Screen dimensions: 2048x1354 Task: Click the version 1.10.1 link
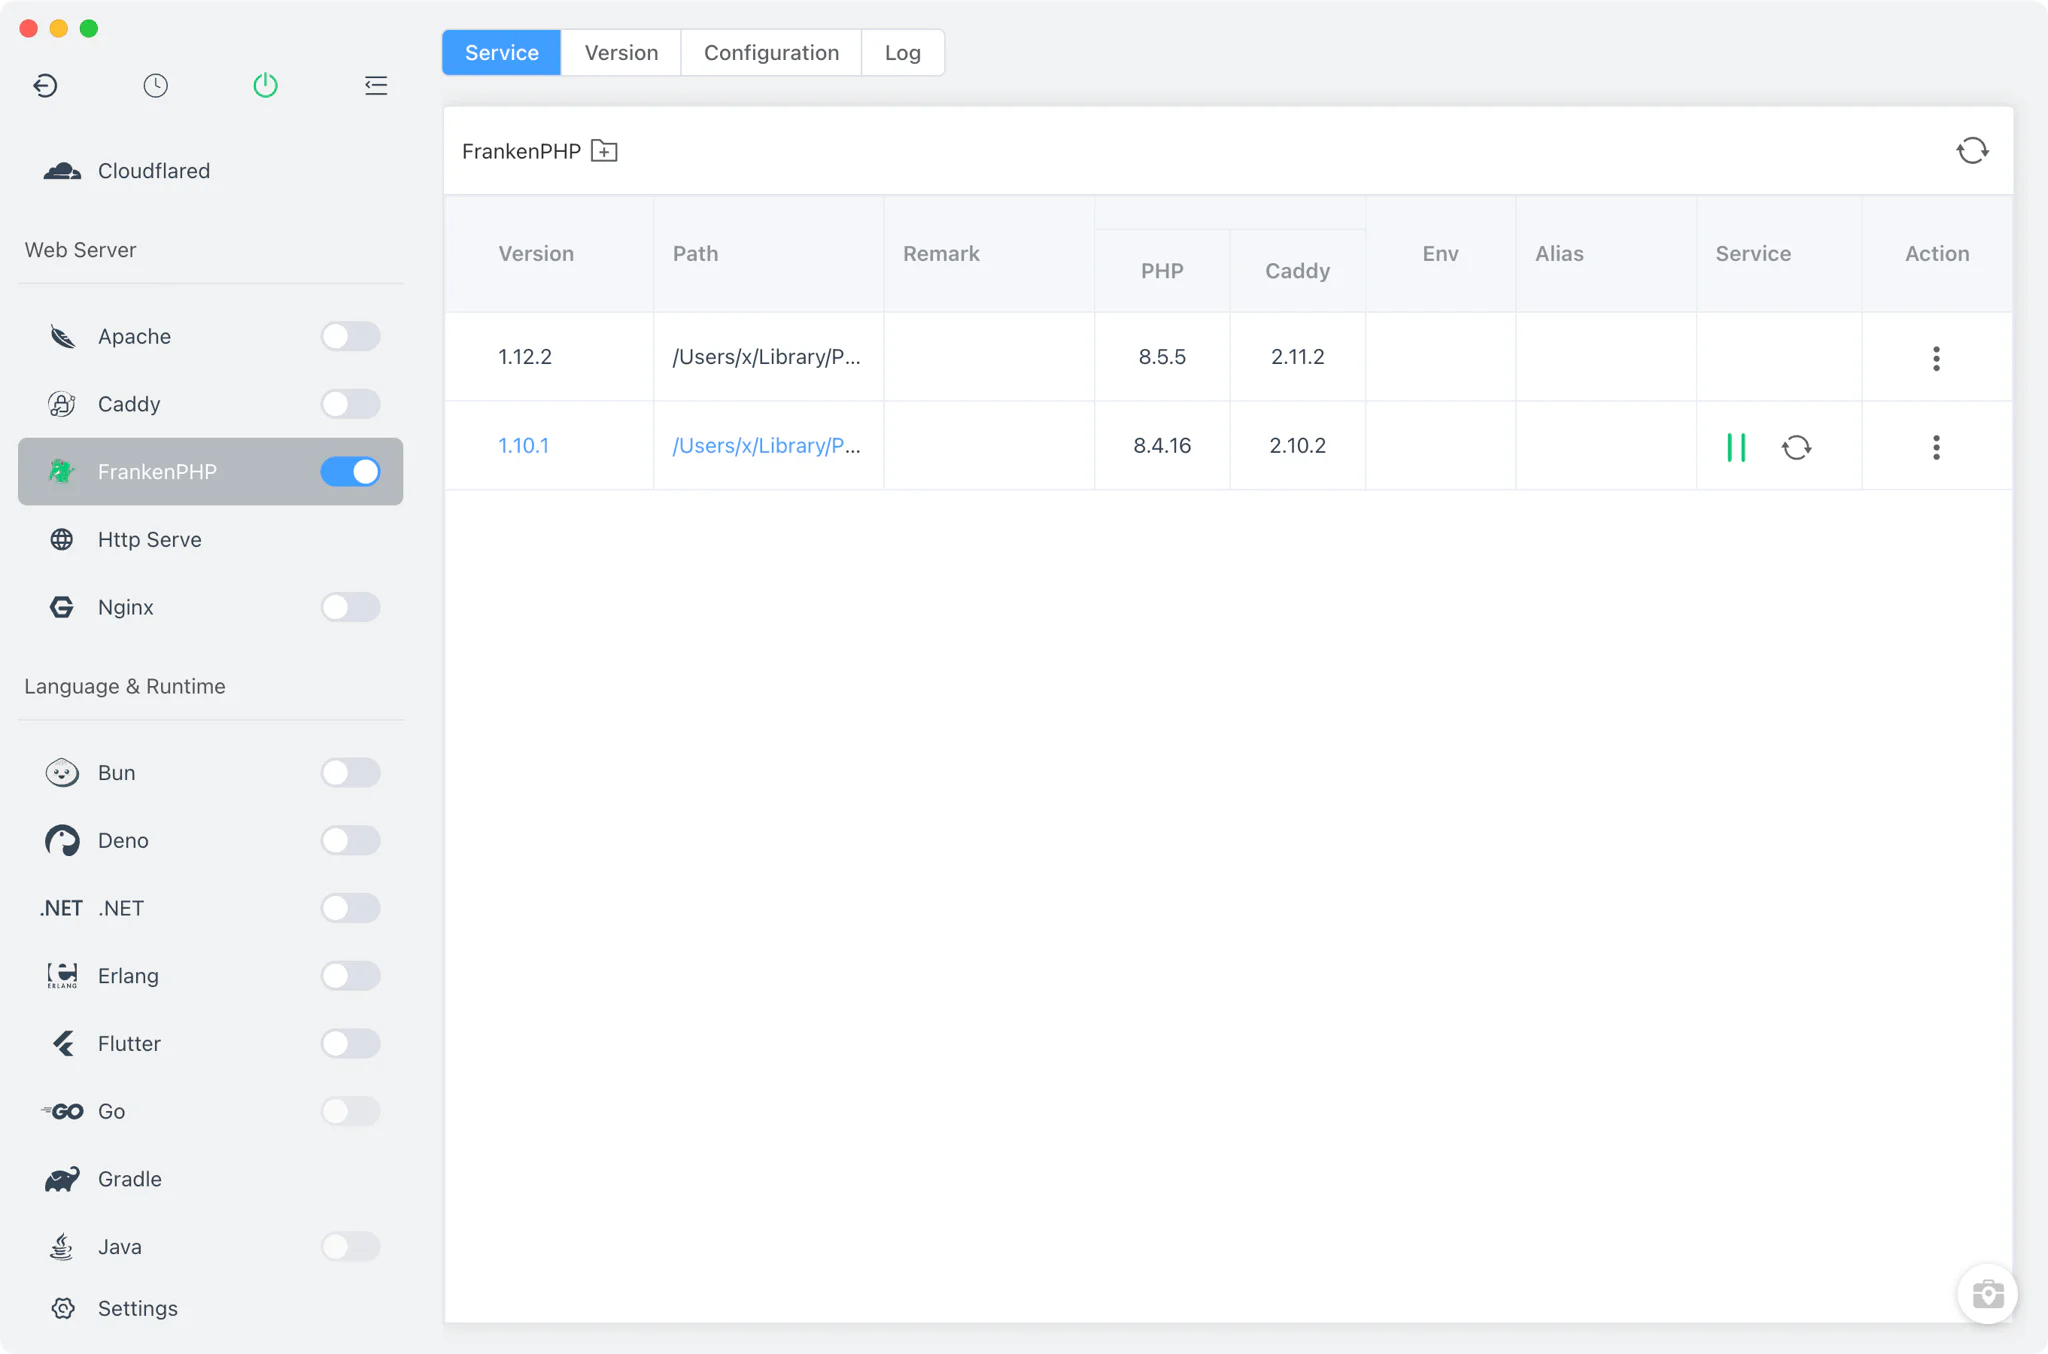(523, 445)
